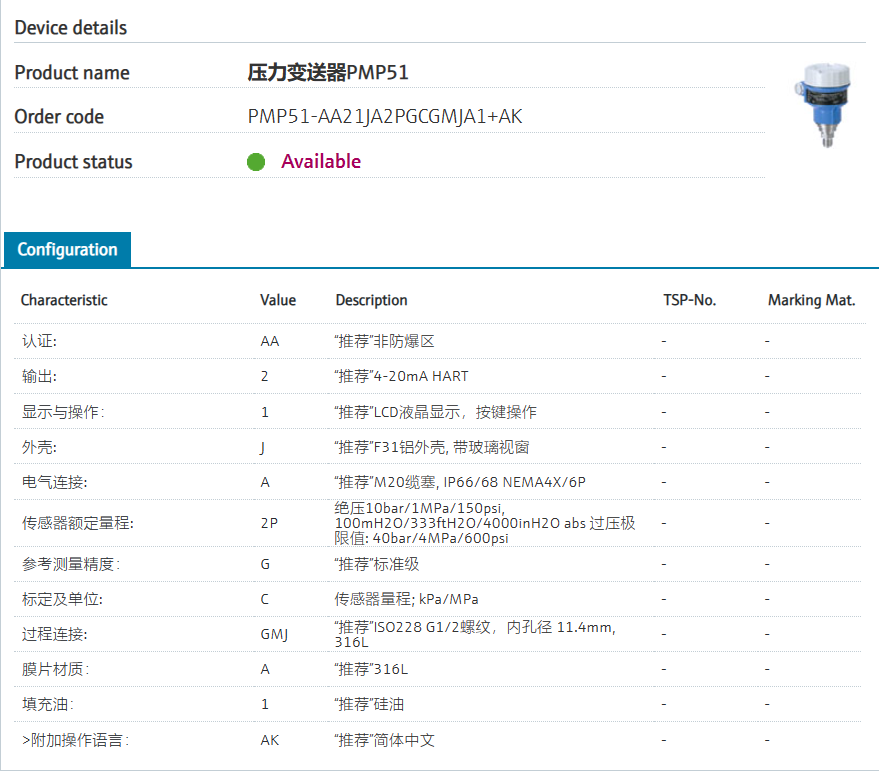Click the PMP51 pressure transmitter product image
The width and height of the screenshot is (879, 772).
(826, 104)
